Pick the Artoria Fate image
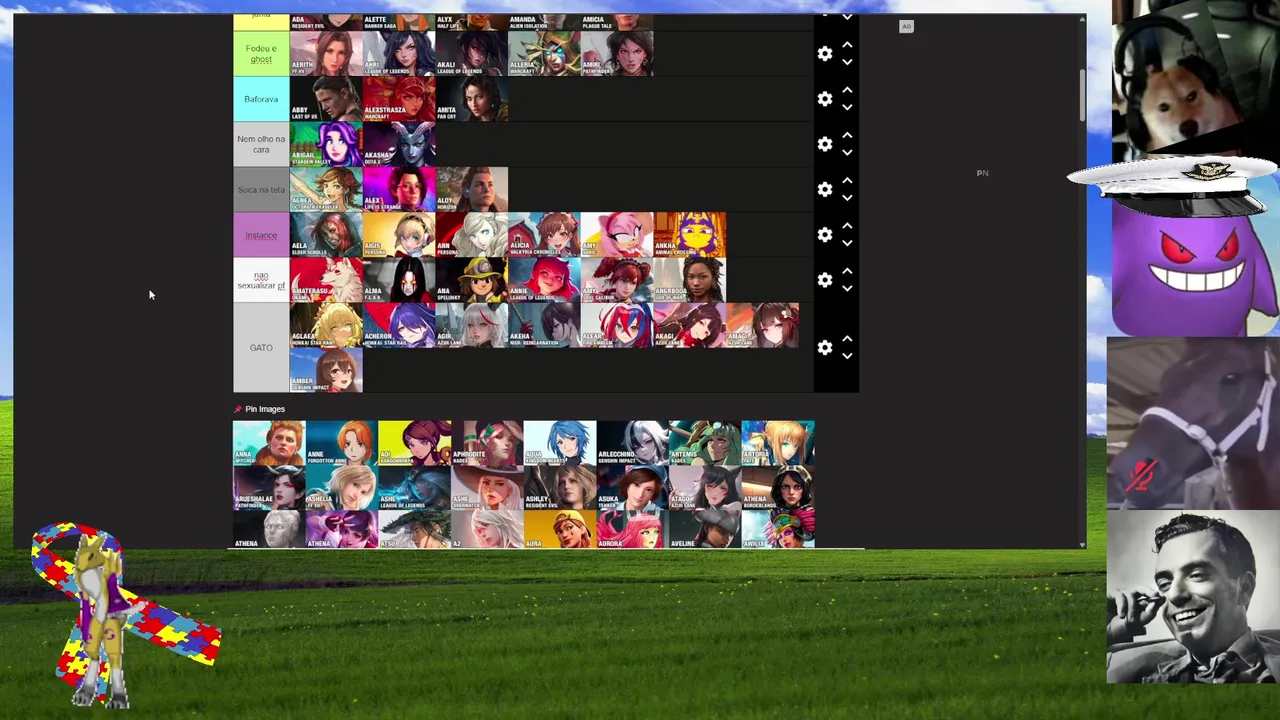1280x720 pixels. point(778,443)
